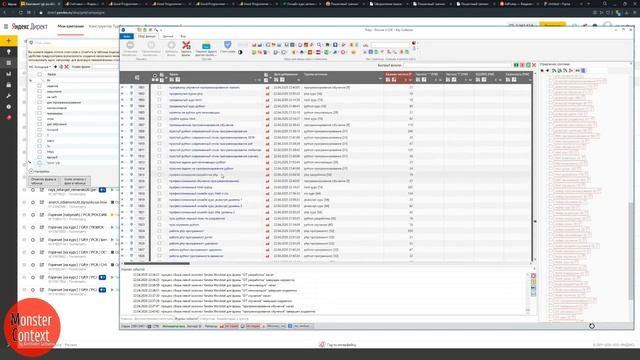Viewport: 640px width, 360px height.
Task: Expand the first tree row arrow in popup list
Action: [x=30, y=80]
